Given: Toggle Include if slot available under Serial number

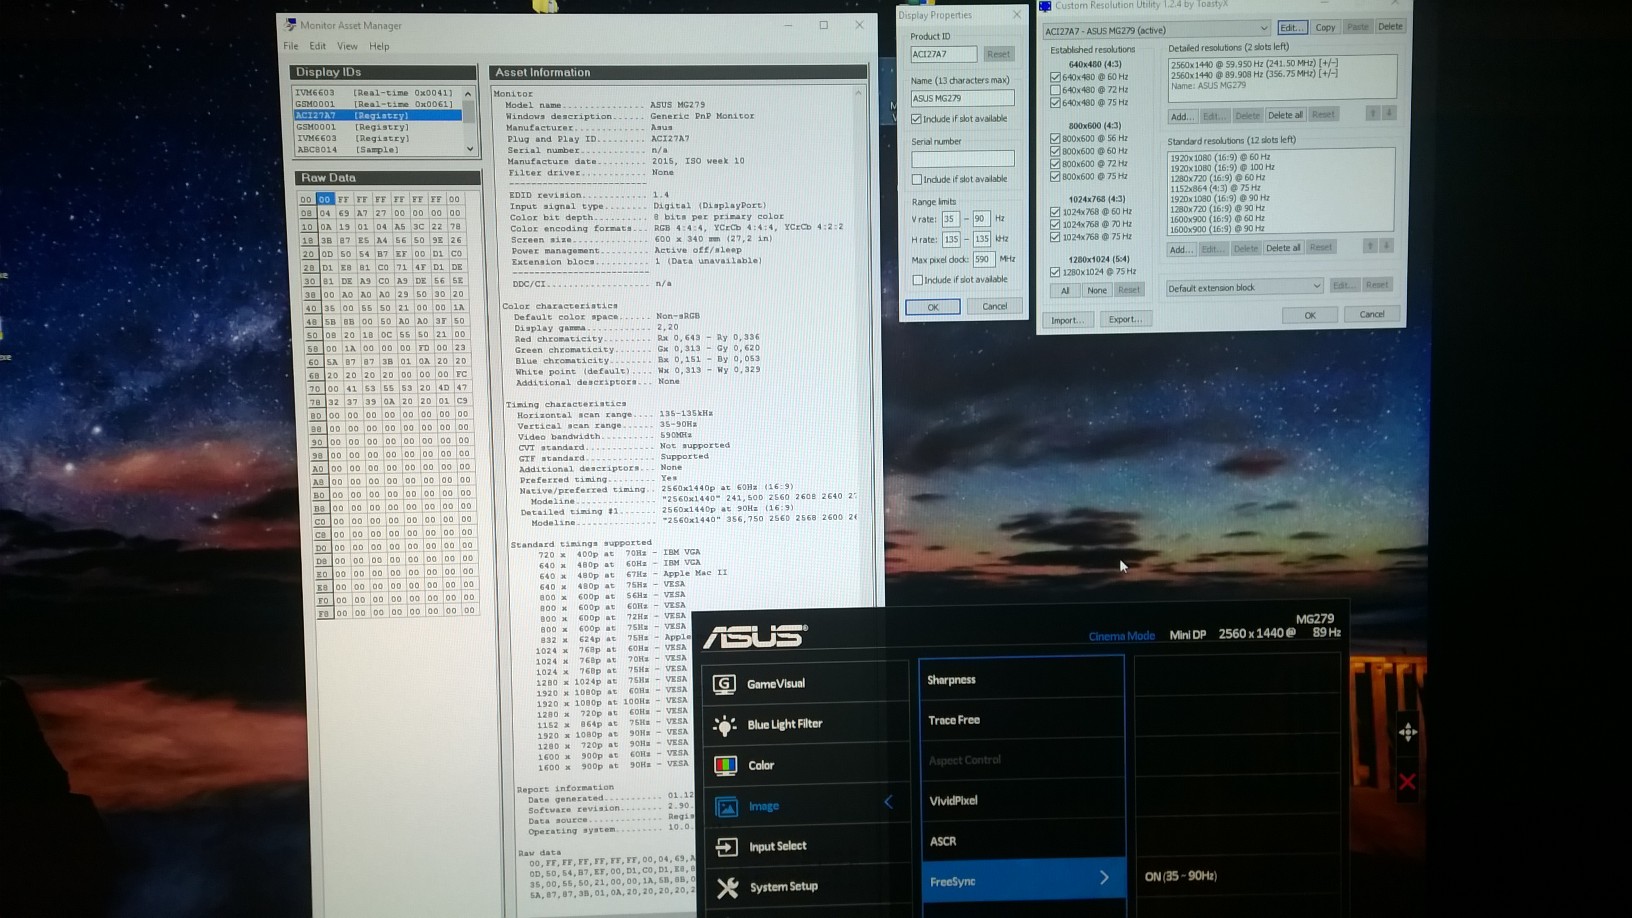Looking at the screenshot, I should pyautogui.click(x=917, y=180).
